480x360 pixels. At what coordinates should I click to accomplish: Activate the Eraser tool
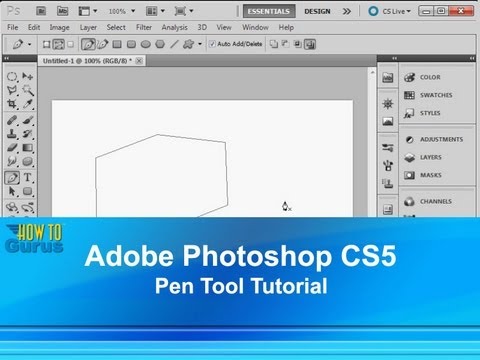(12, 148)
